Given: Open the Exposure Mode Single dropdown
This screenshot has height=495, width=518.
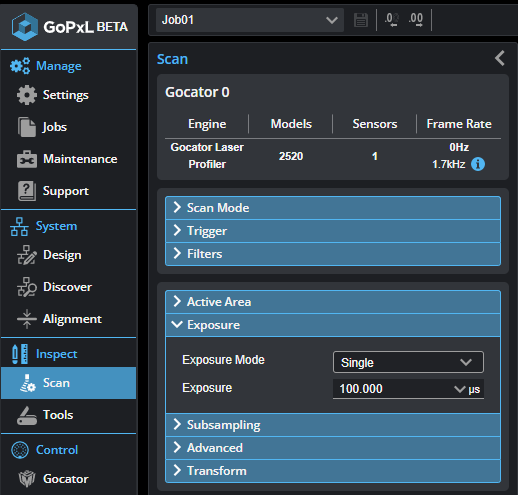Looking at the screenshot, I should pyautogui.click(x=408, y=362).
